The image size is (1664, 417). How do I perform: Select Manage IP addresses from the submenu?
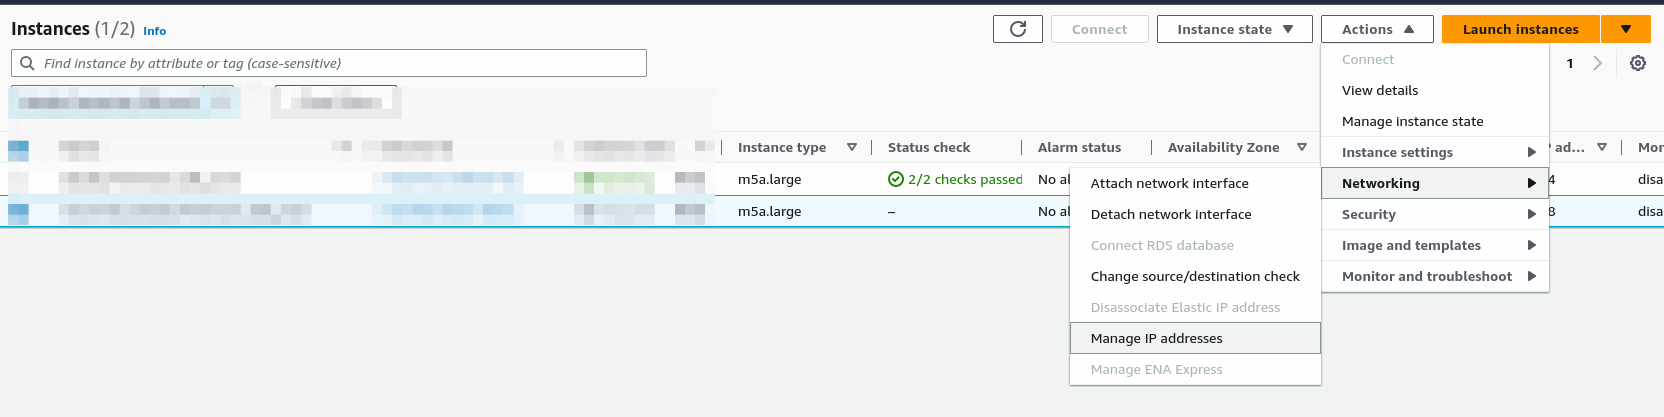coord(1156,338)
